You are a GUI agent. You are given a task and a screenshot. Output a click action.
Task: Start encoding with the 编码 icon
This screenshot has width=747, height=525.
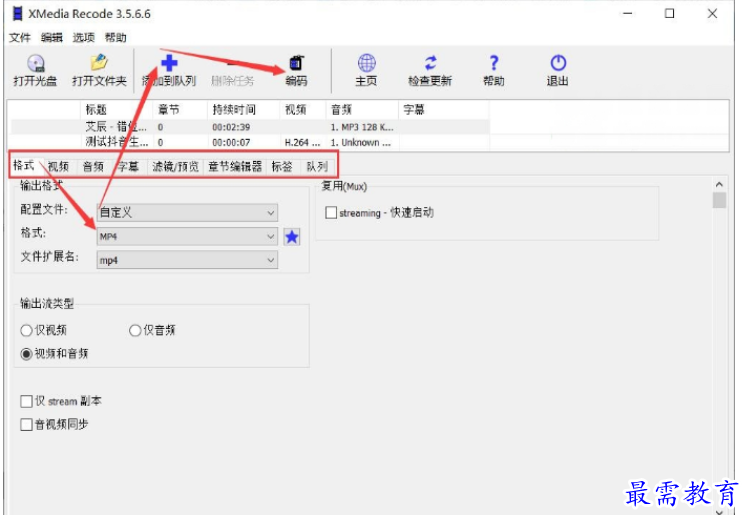[x=296, y=64]
